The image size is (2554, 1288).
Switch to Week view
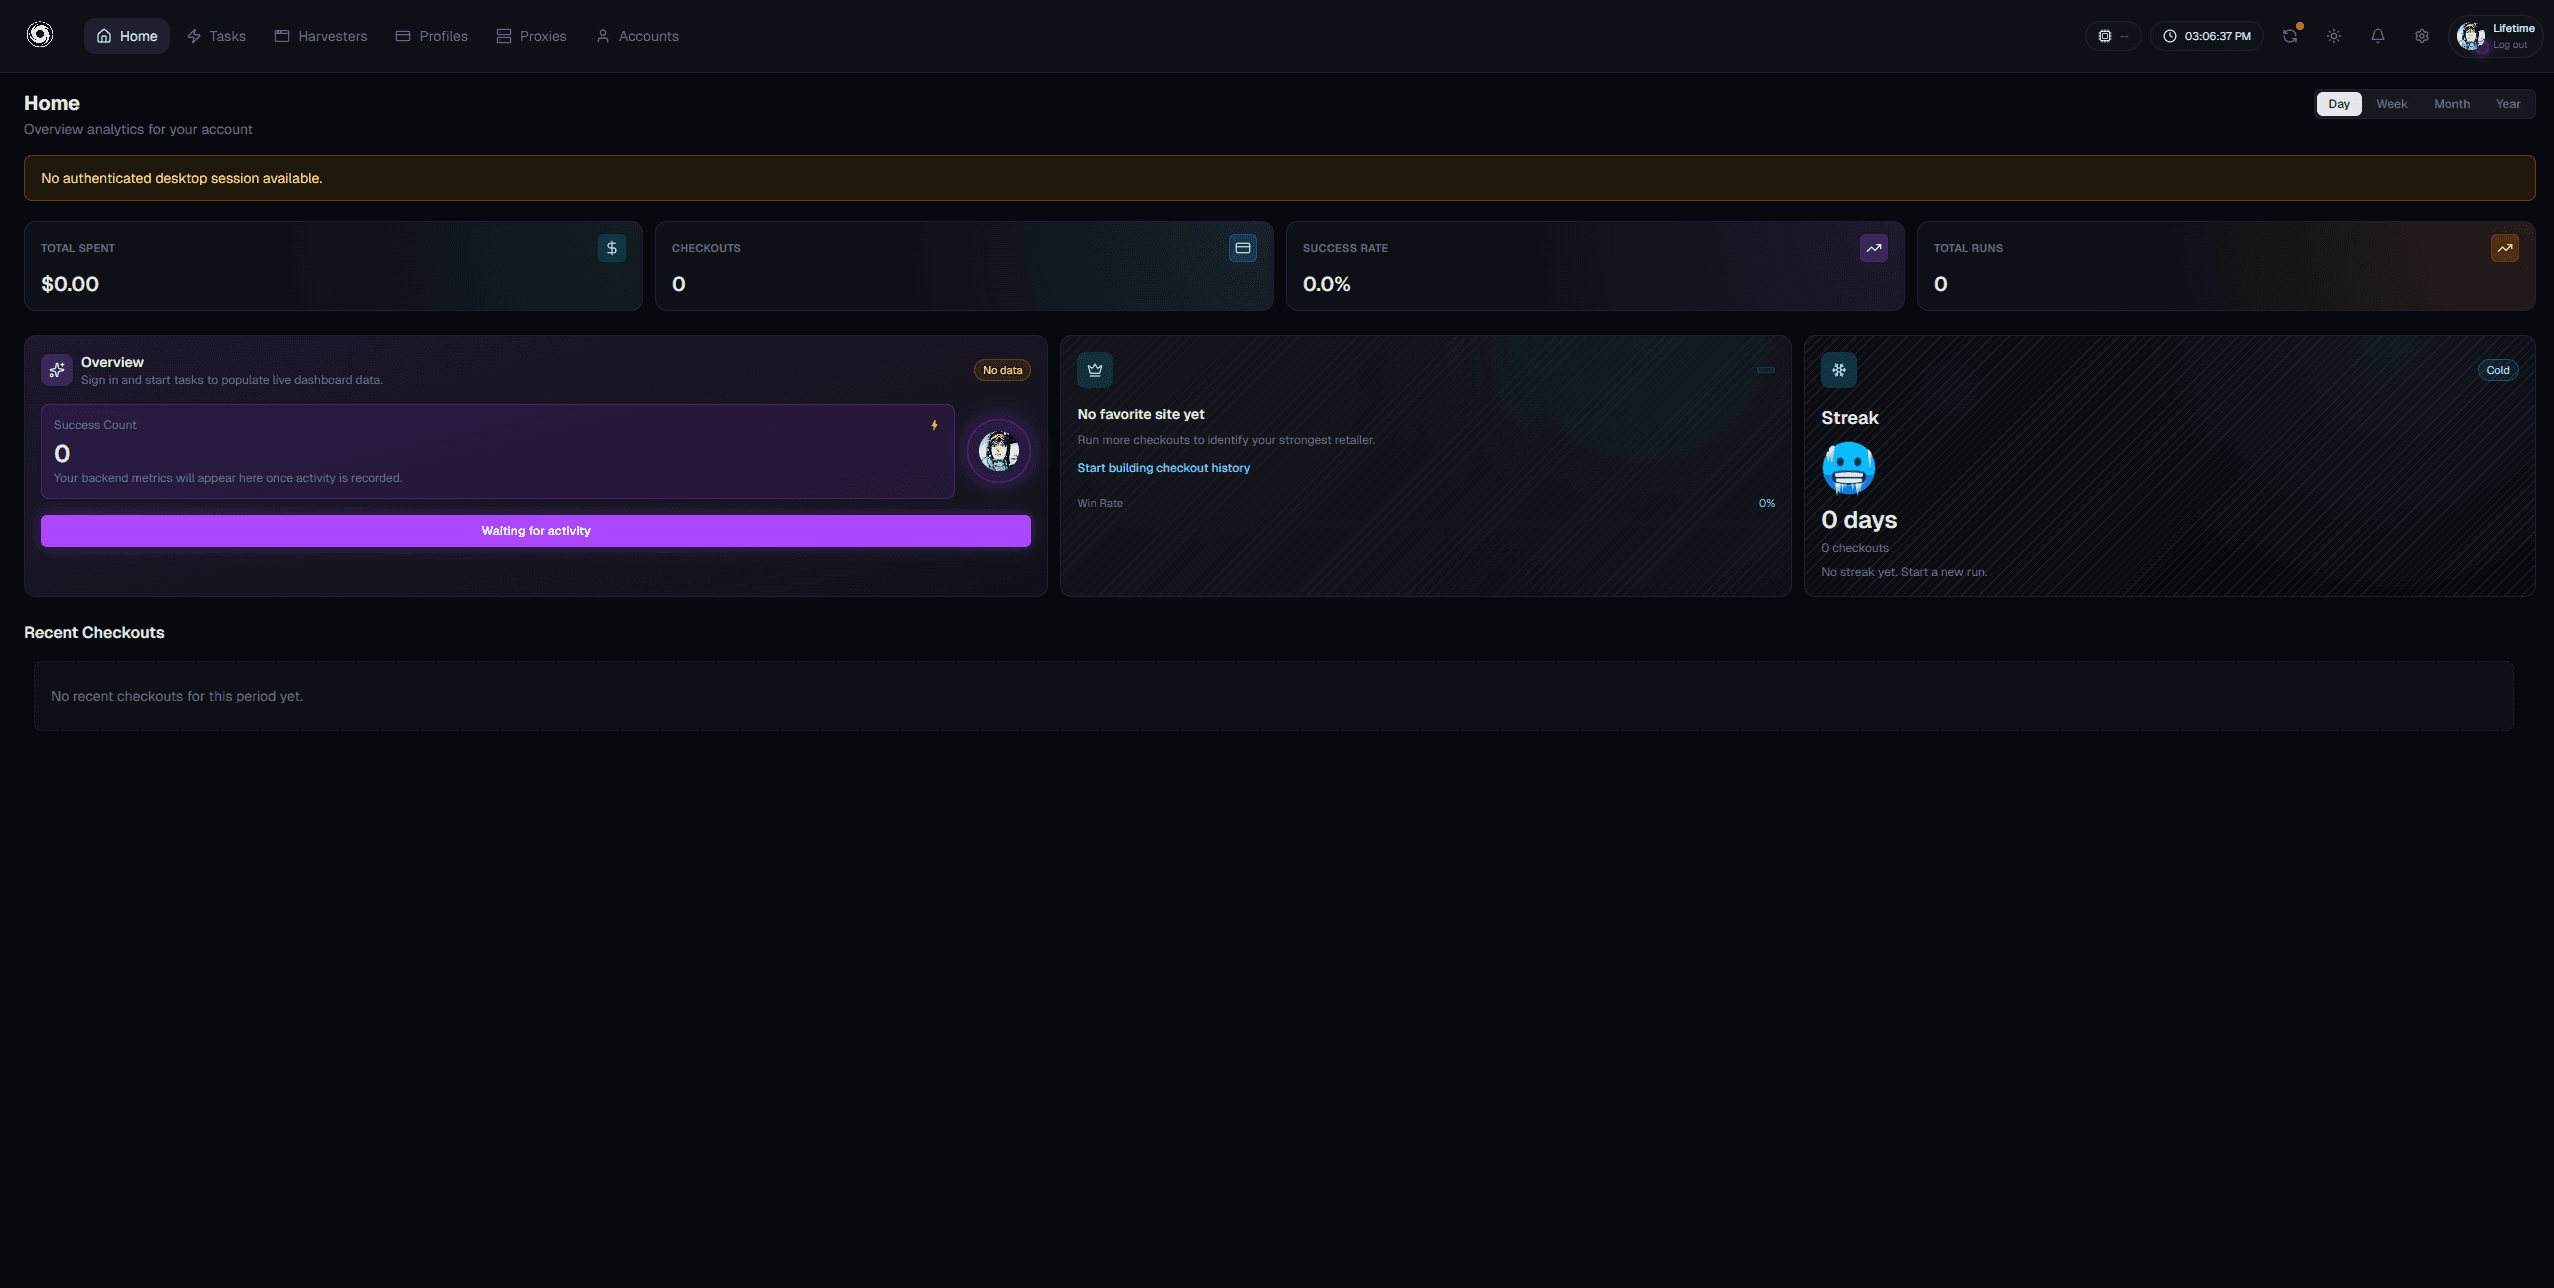point(2391,103)
